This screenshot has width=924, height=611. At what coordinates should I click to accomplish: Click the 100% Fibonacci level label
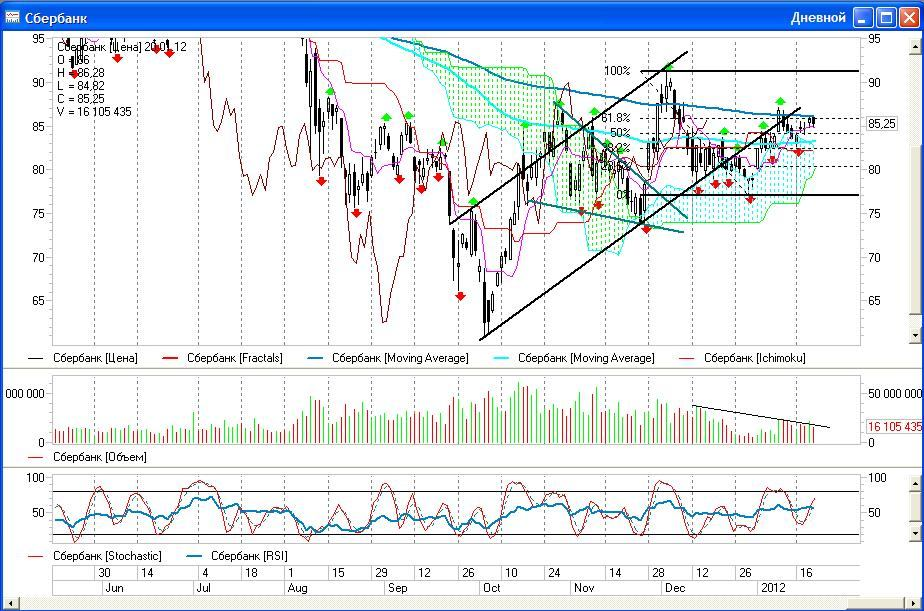tap(617, 71)
